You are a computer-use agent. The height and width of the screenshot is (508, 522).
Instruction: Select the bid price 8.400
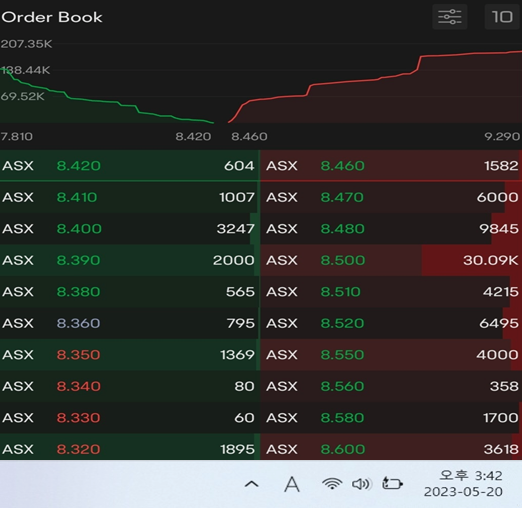79,229
